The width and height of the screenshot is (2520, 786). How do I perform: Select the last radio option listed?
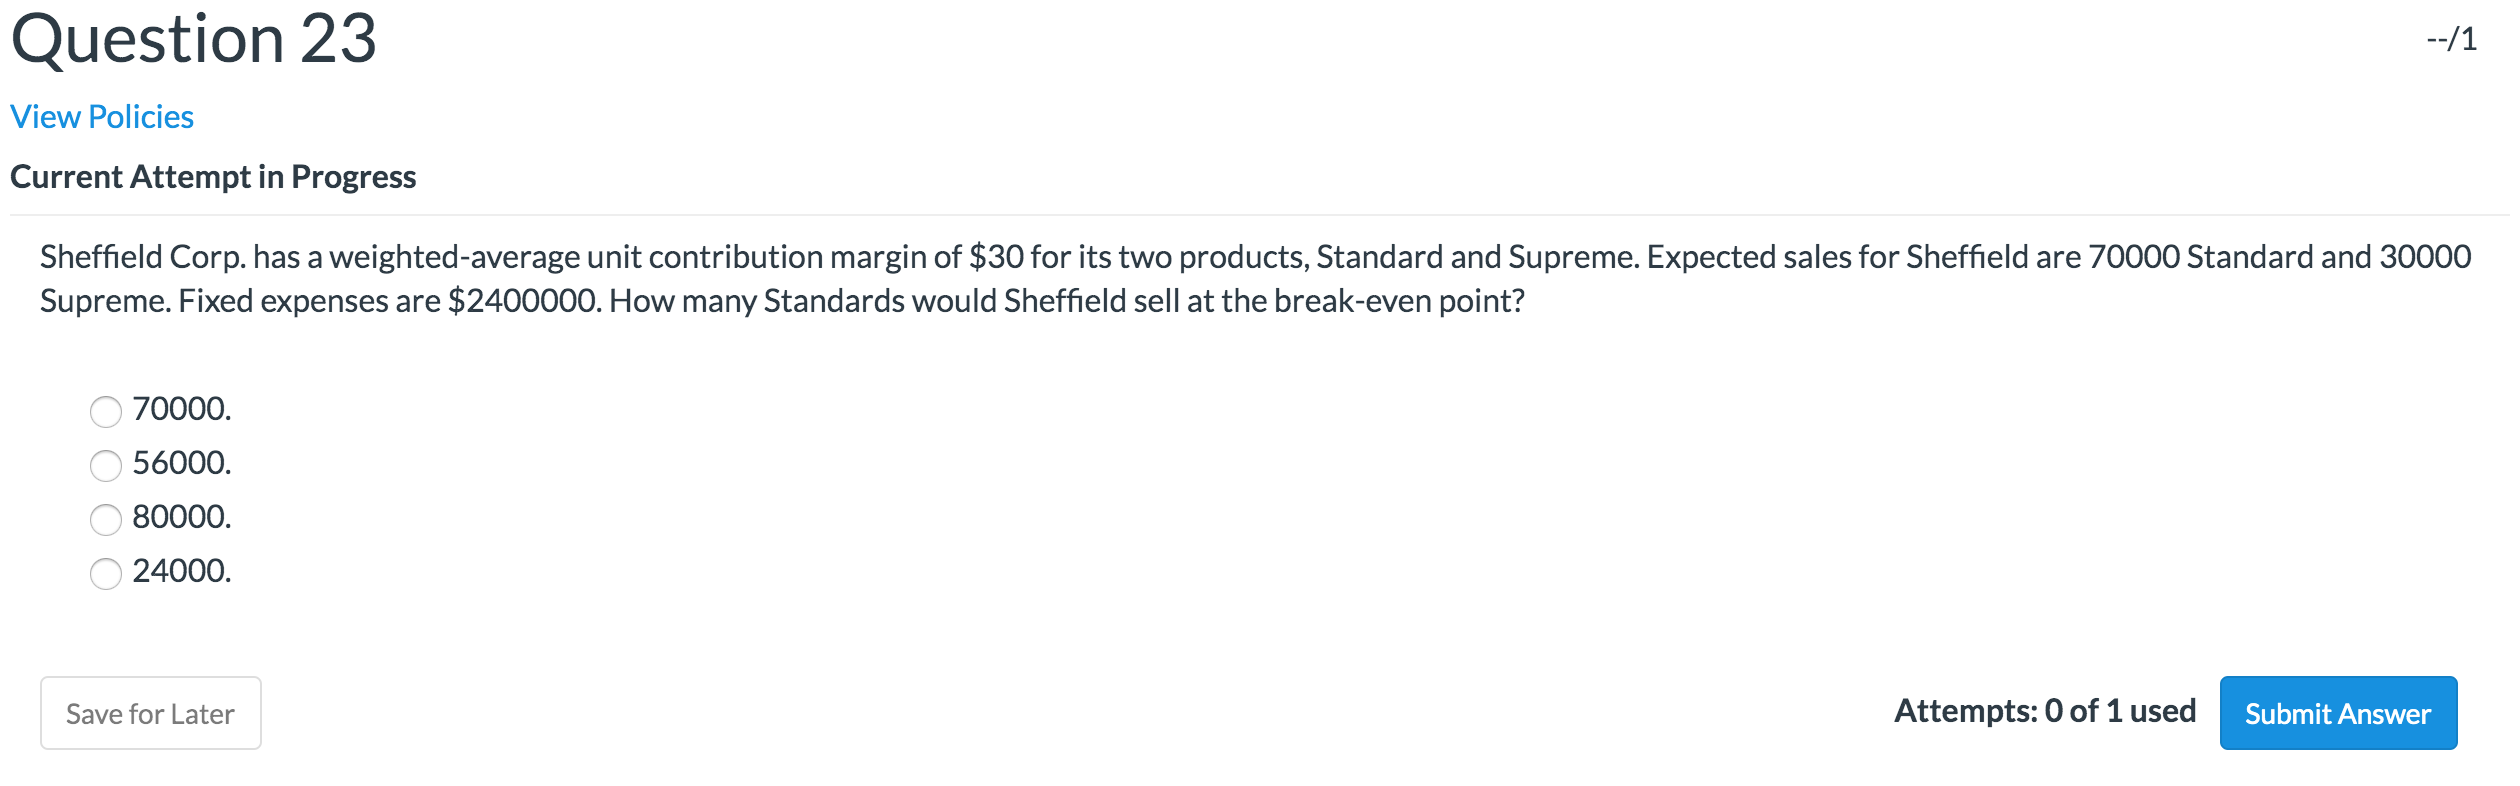(x=106, y=572)
